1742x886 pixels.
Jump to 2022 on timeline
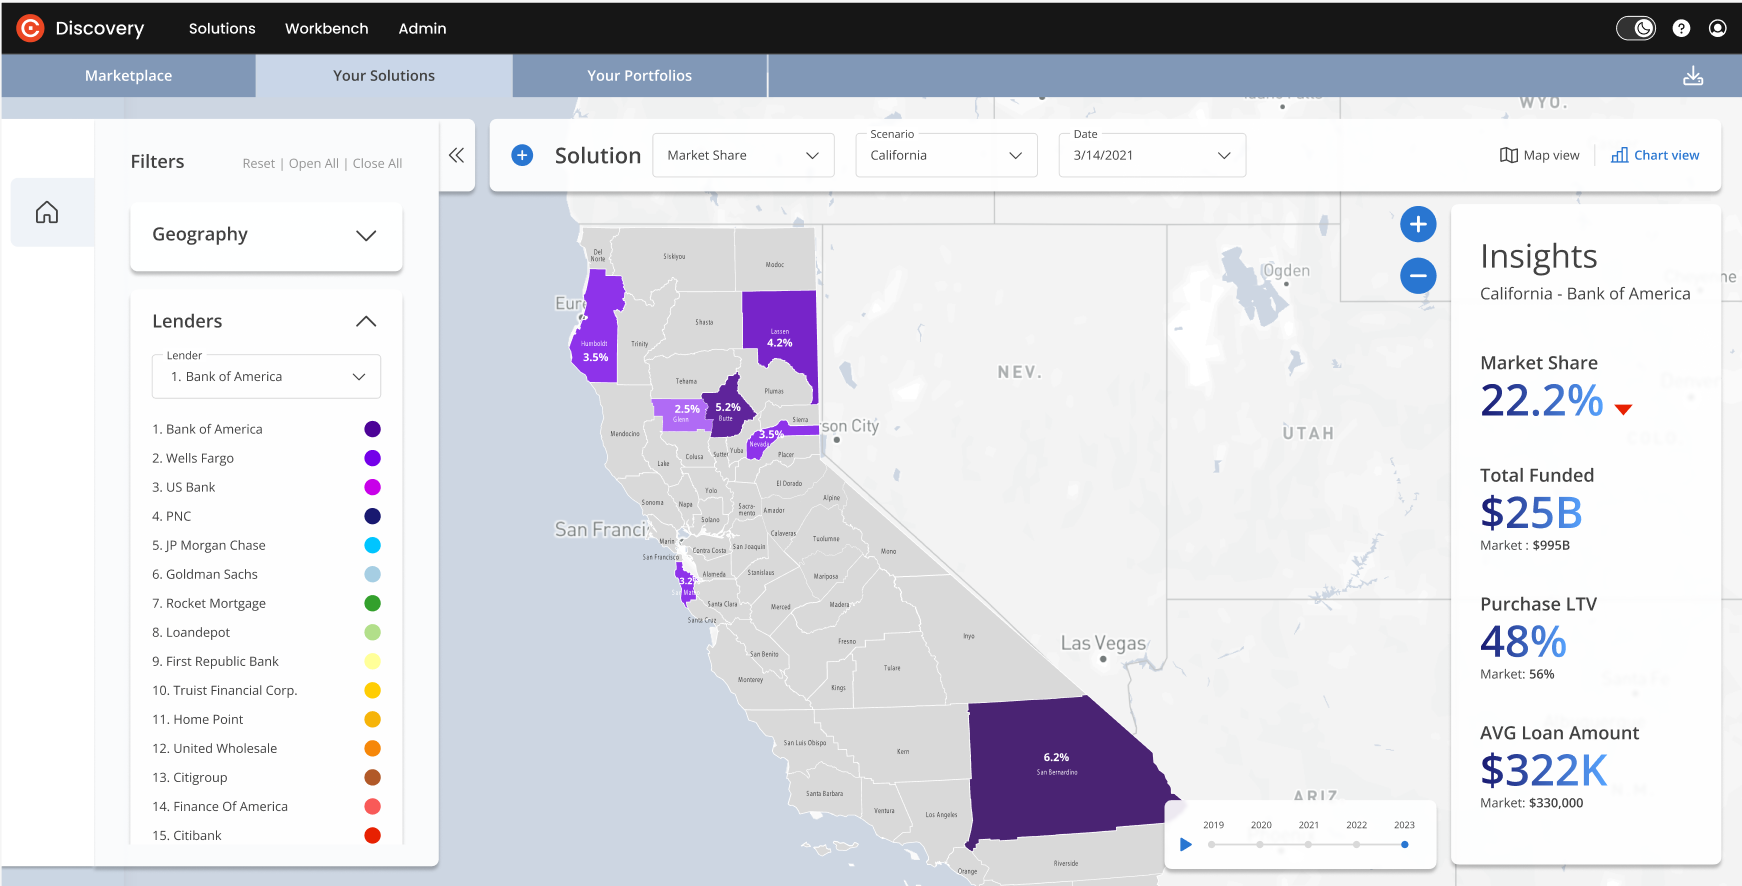tap(1356, 844)
